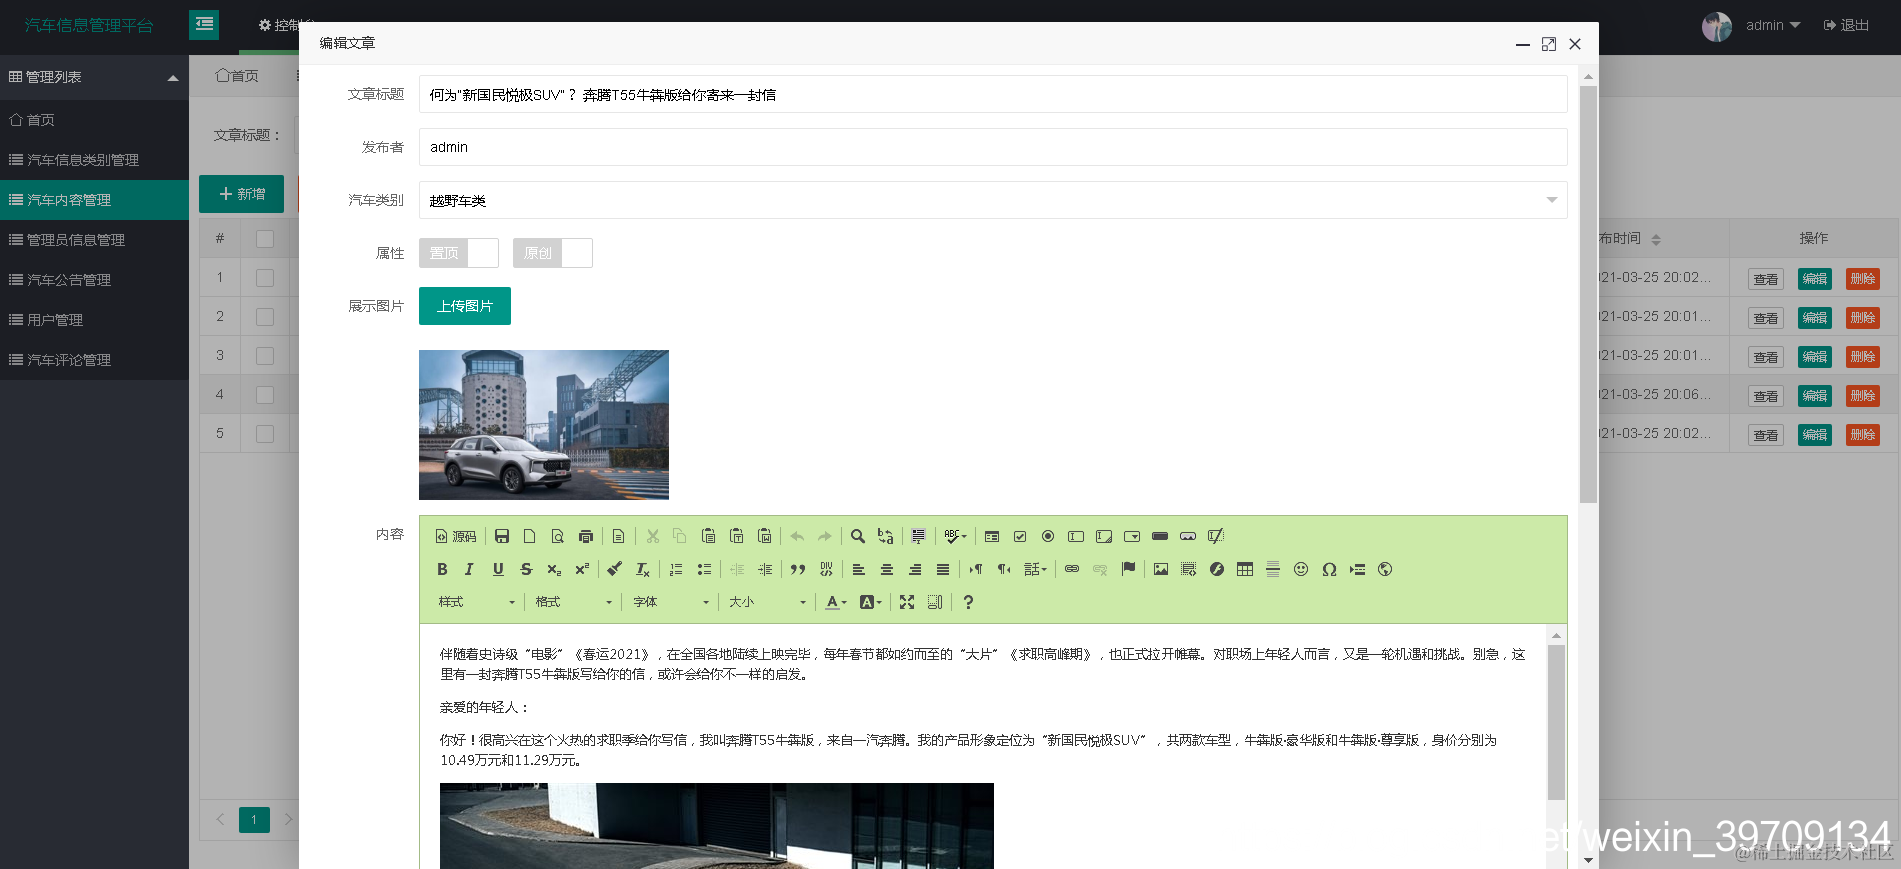Insert a bulleted list in the editor
The image size is (1901, 869).
(x=704, y=570)
